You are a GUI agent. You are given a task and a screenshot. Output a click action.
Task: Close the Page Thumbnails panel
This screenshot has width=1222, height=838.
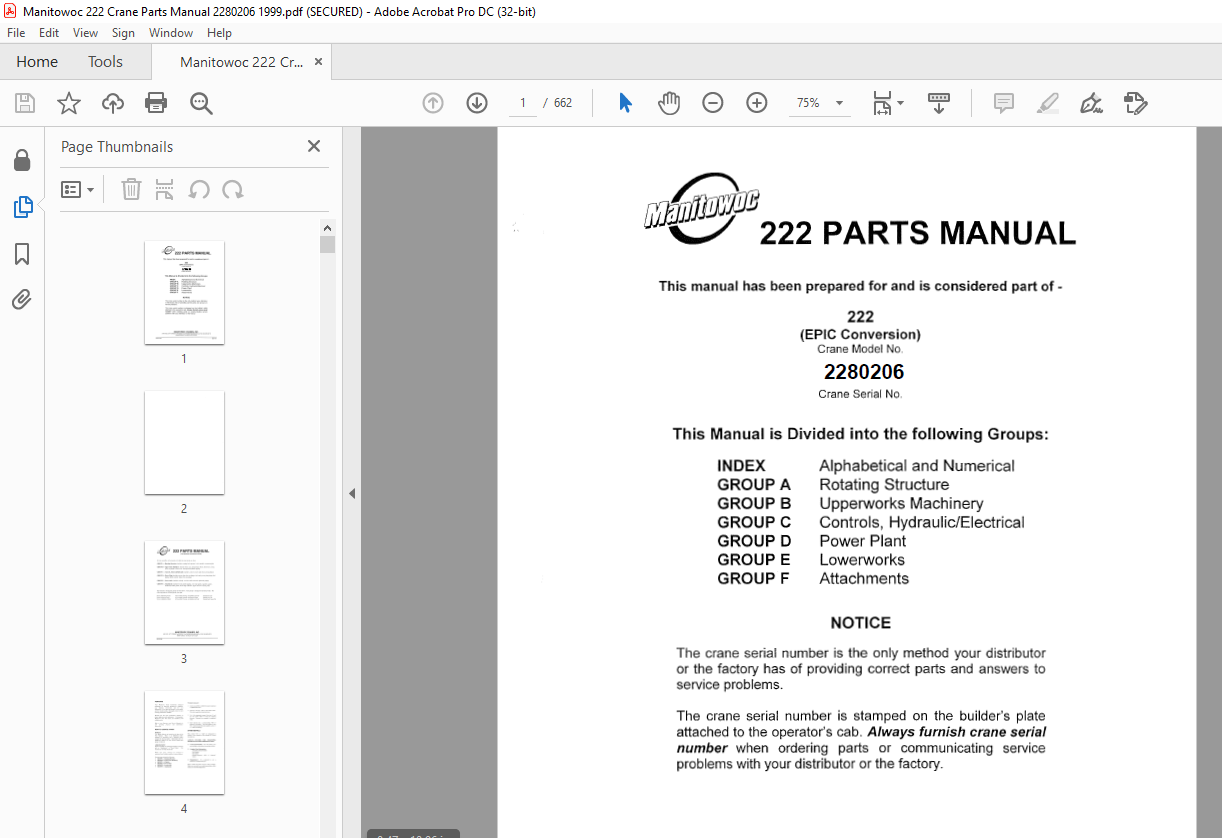[x=314, y=146]
